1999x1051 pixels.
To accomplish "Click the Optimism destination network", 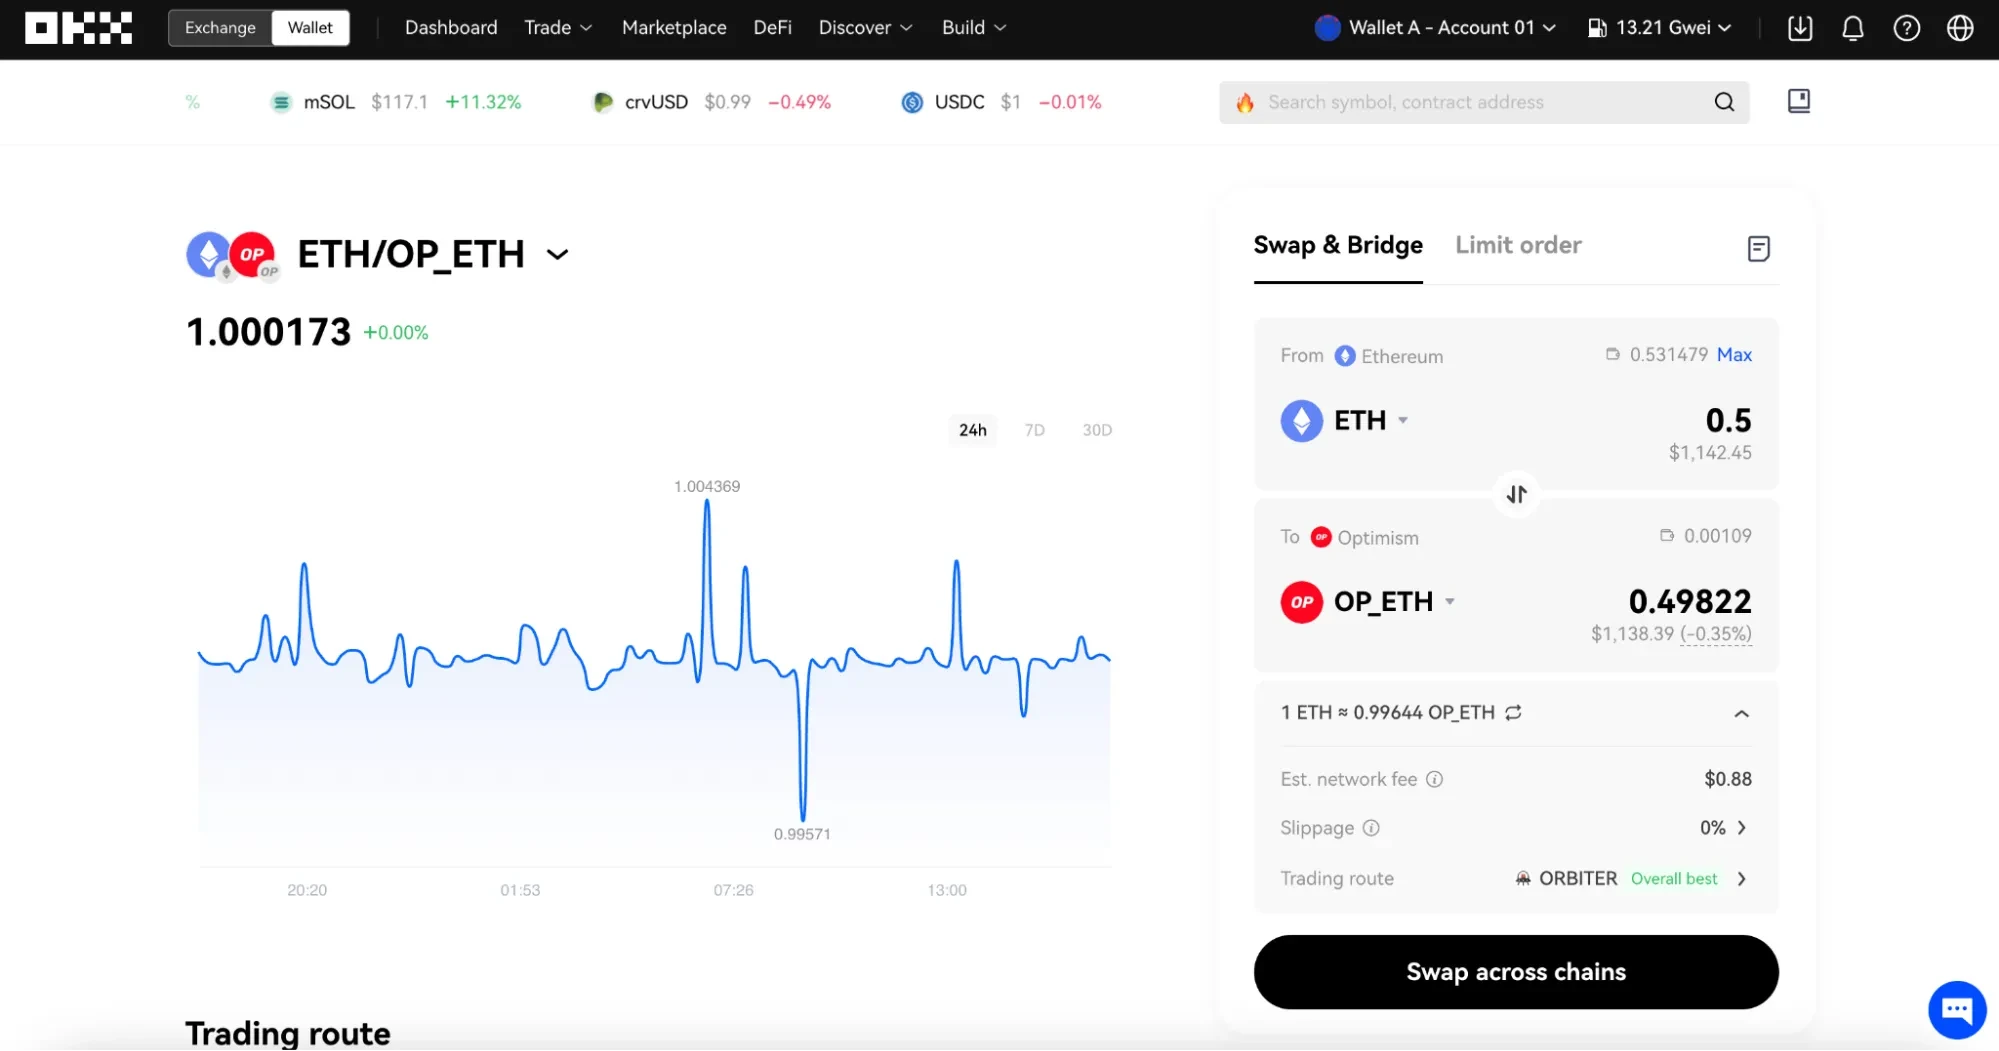I will tap(1365, 538).
